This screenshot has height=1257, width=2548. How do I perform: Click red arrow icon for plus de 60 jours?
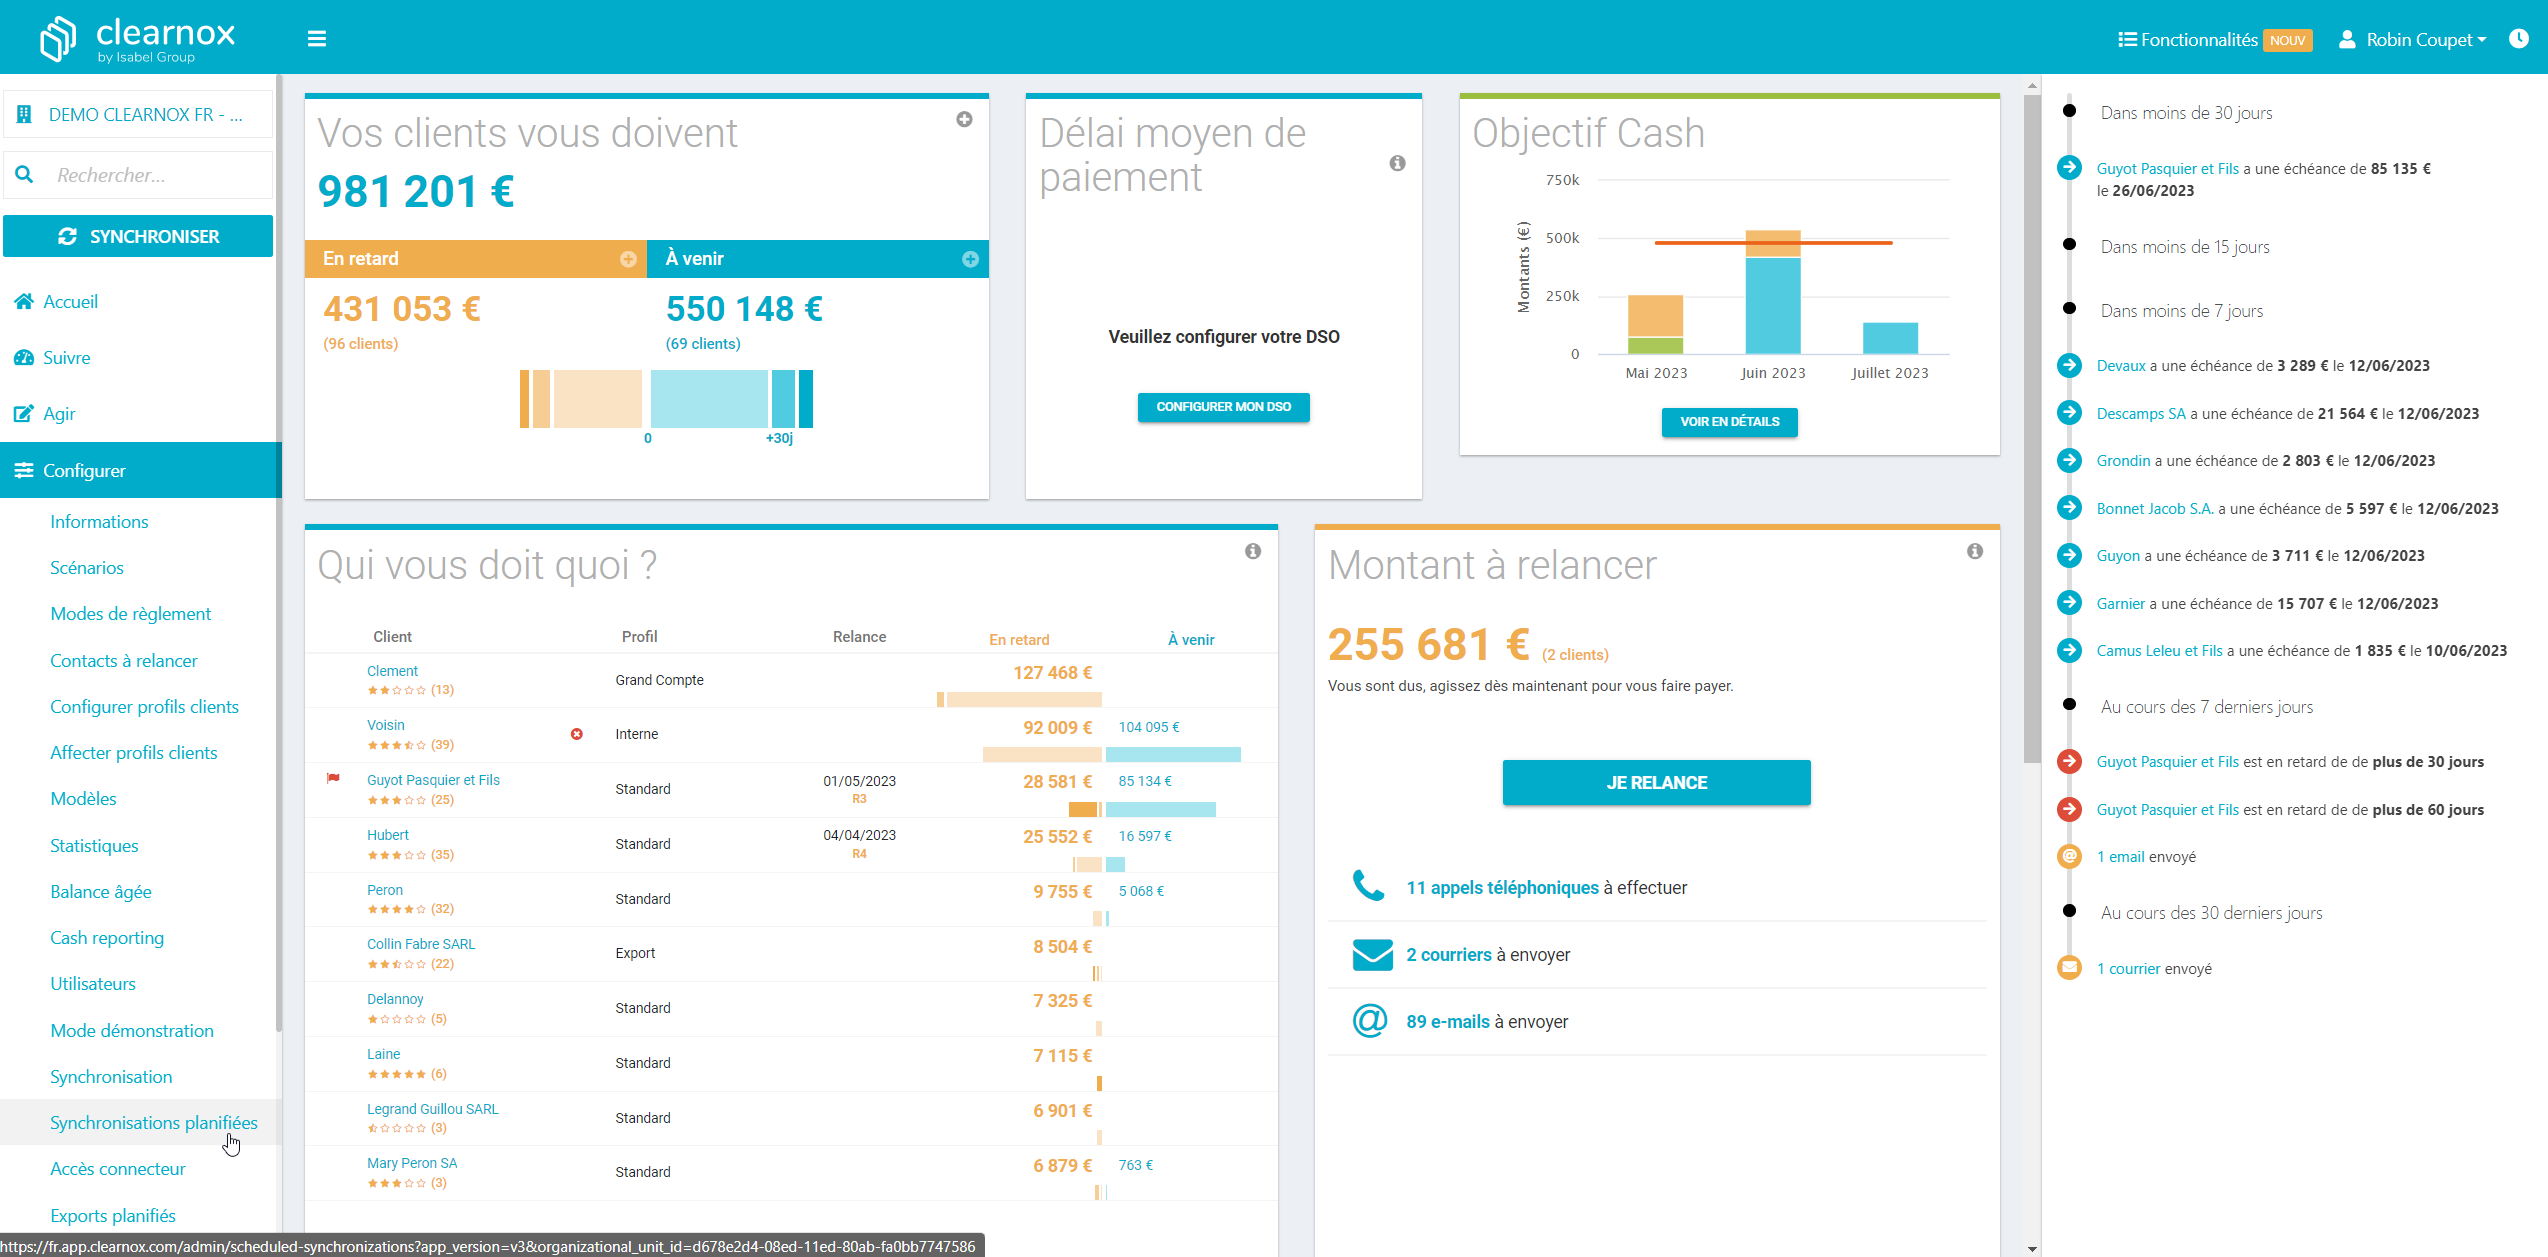(2069, 809)
